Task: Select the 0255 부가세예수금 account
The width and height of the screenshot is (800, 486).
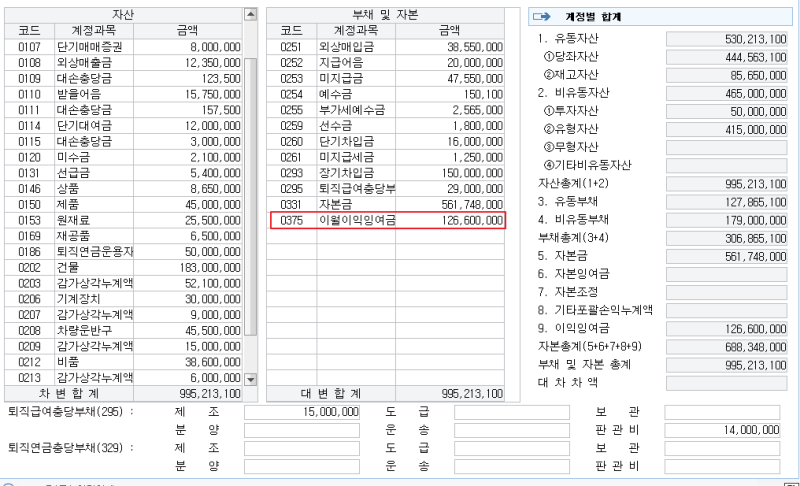Action: [386, 110]
